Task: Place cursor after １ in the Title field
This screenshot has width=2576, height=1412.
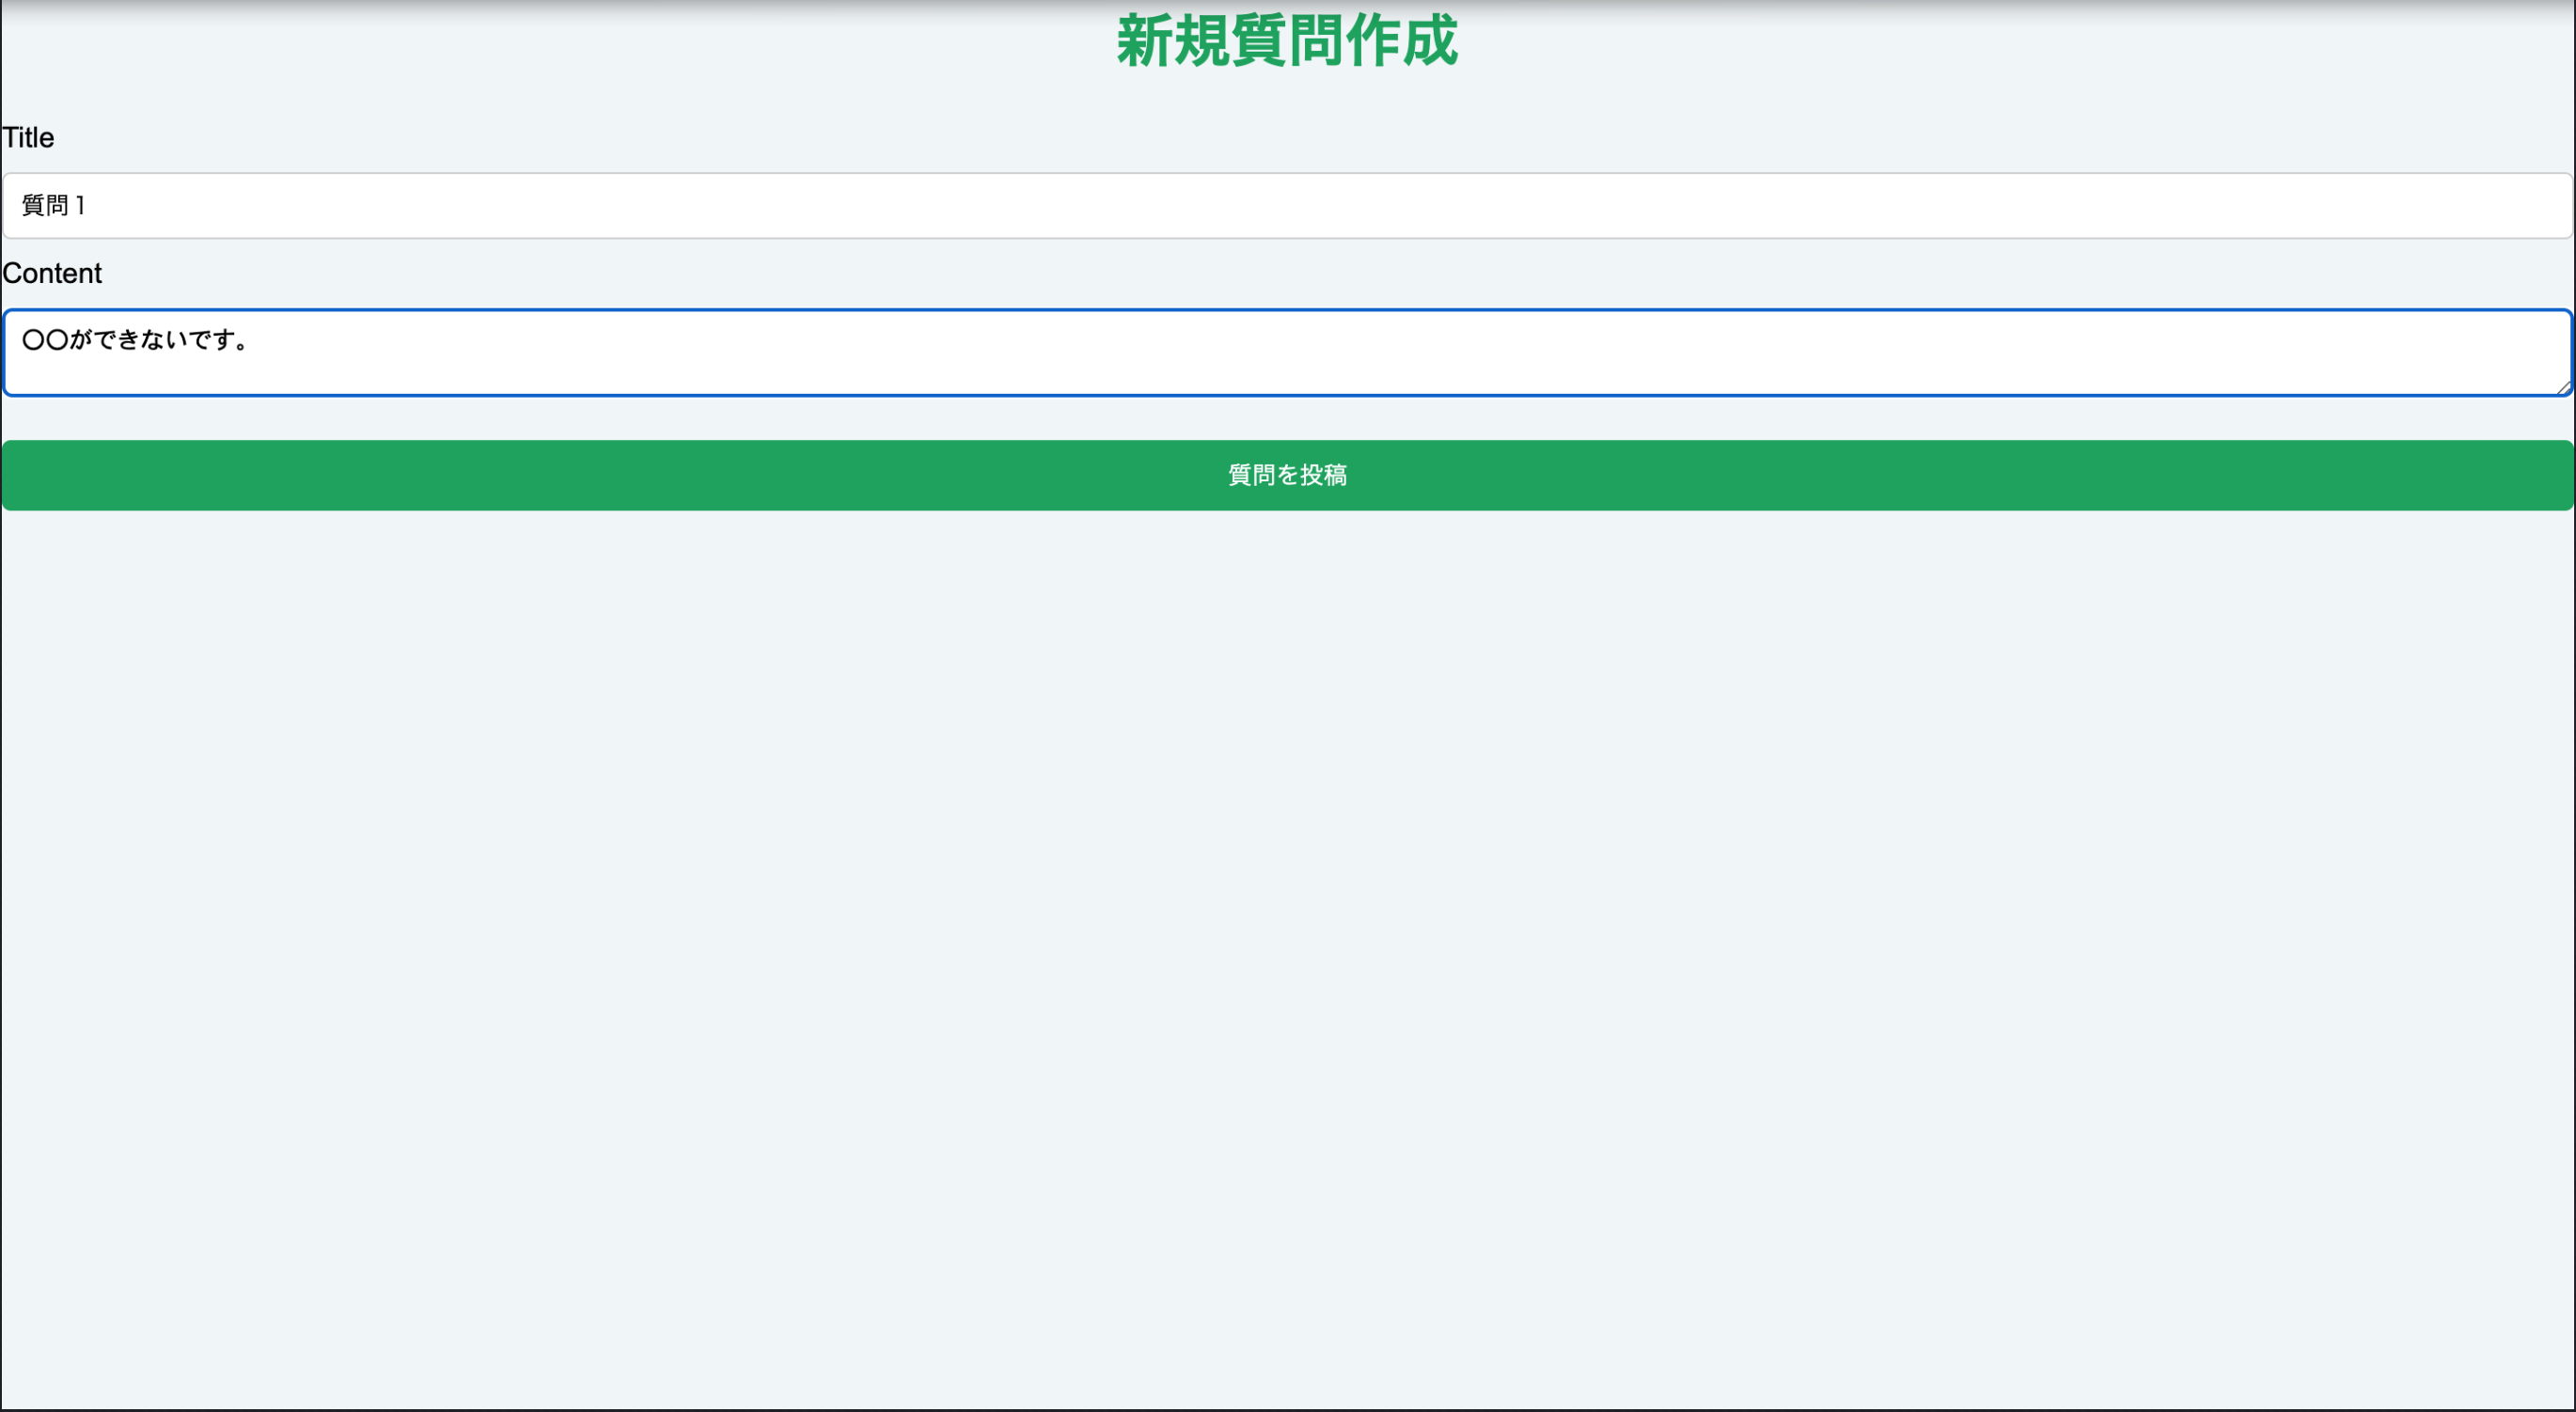Action: point(90,206)
